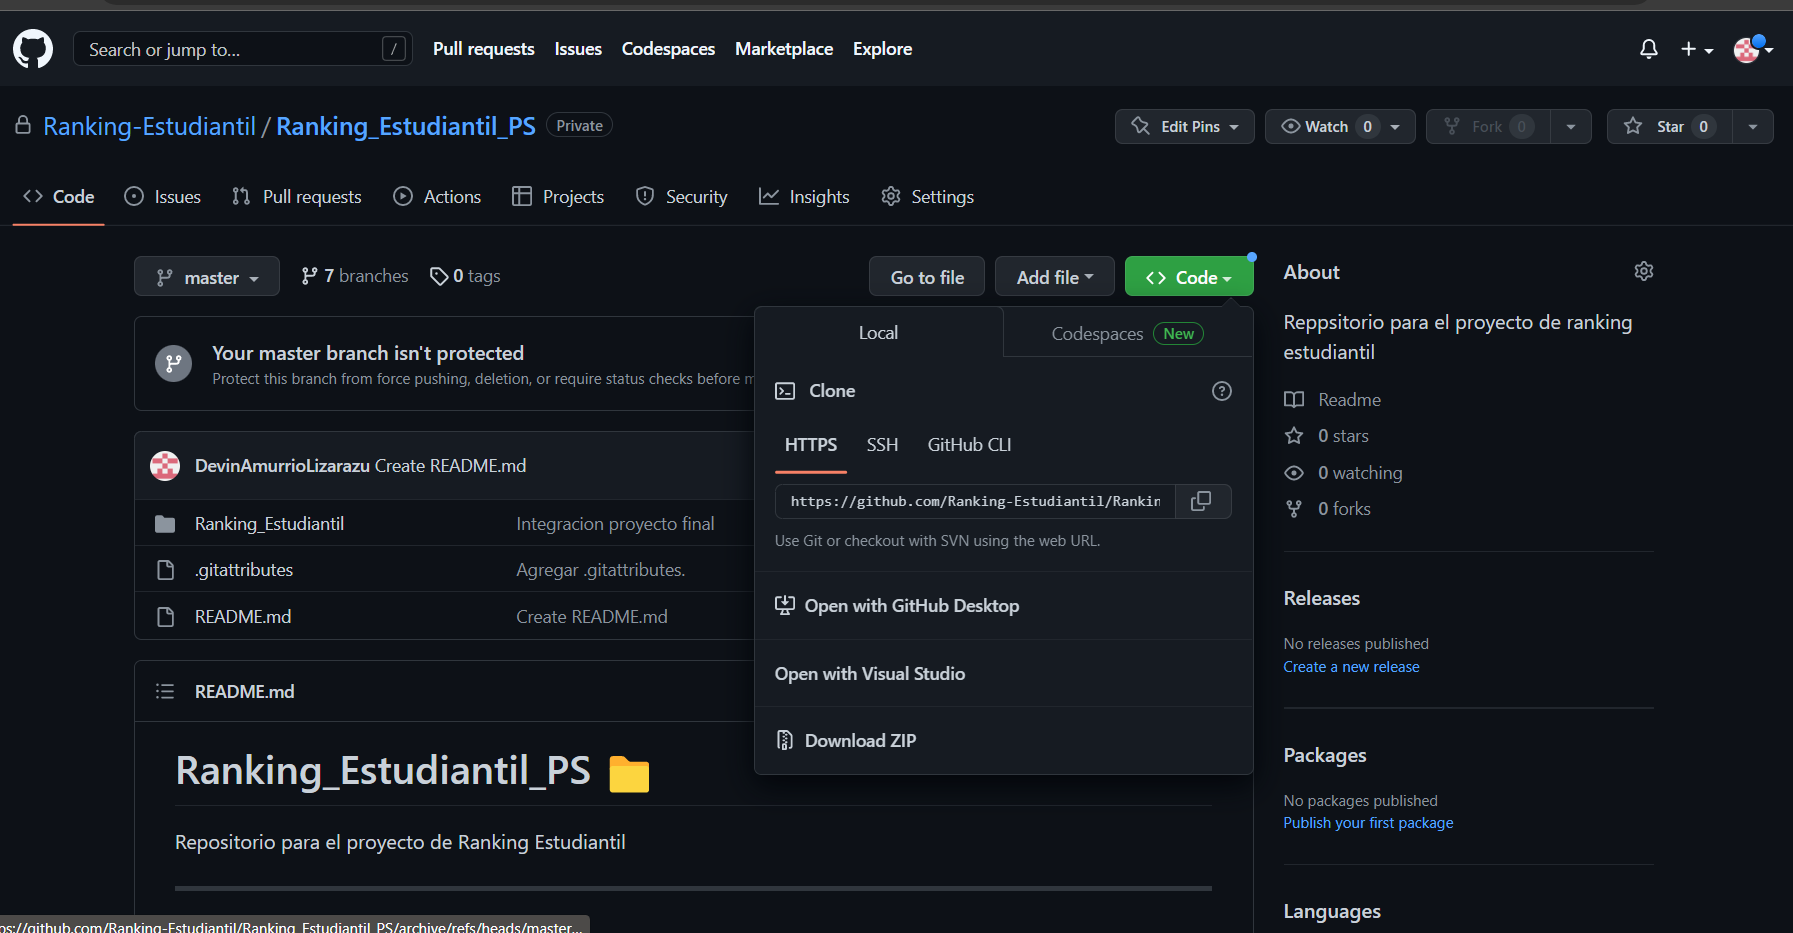Open the Issues repository tab

[163, 197]
